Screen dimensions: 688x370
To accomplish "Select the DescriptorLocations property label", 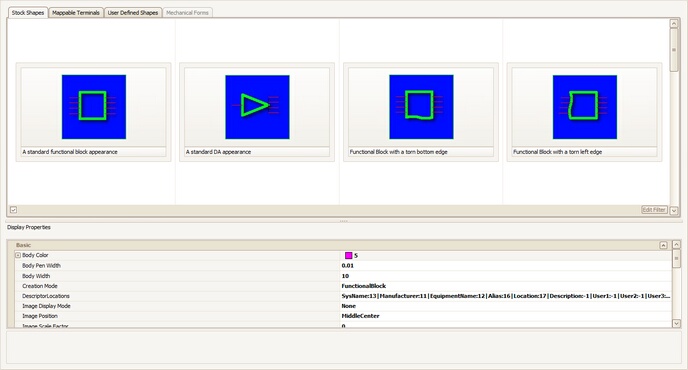I will (46, 296).
